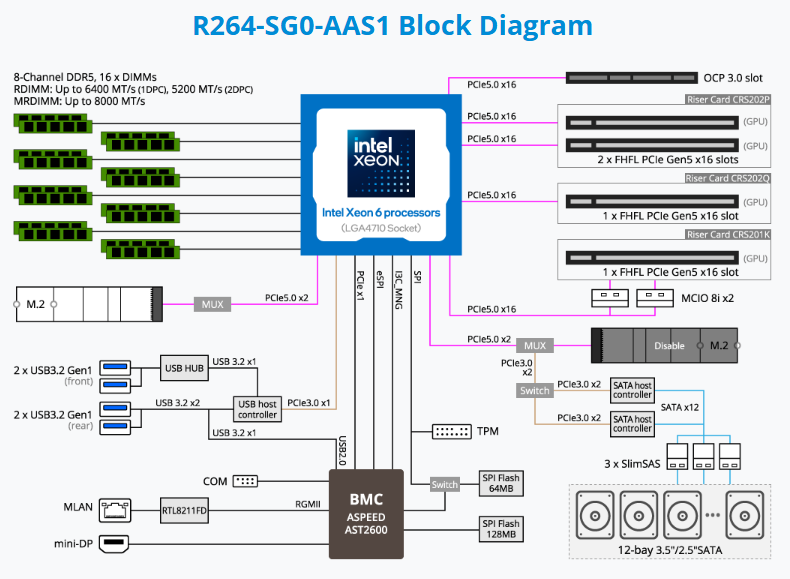Click the MUX next to left M.2 slot
This screenshot has width=790, height=579.
tap(211, 302)
